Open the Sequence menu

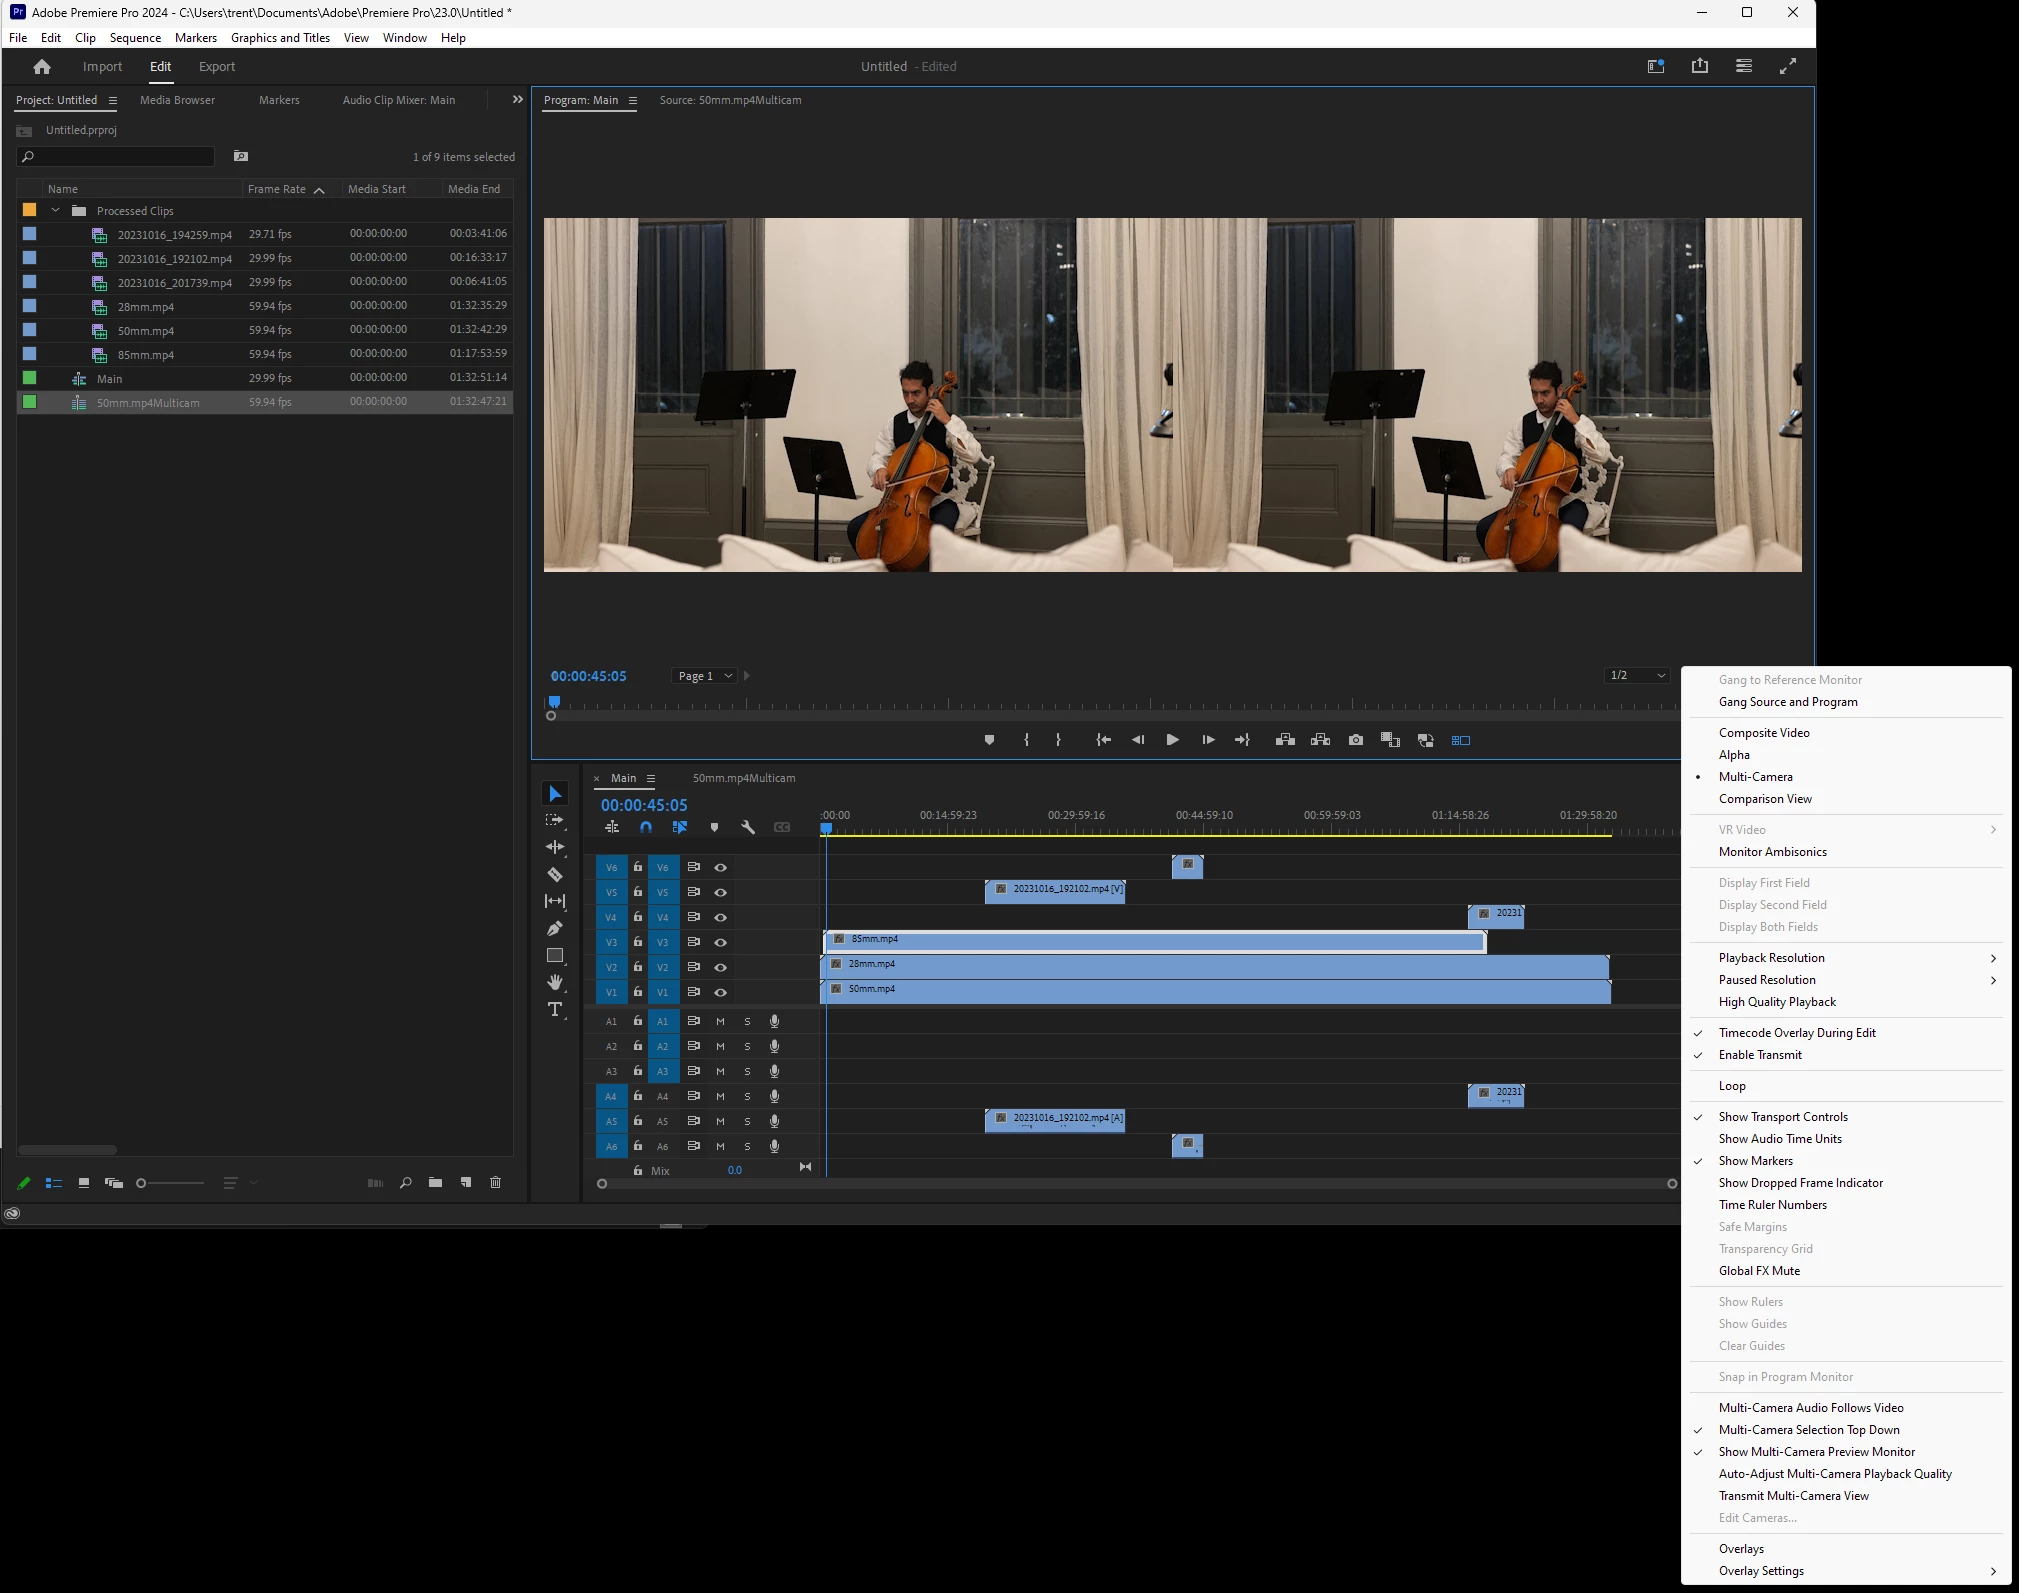click(x=135, y=38)
